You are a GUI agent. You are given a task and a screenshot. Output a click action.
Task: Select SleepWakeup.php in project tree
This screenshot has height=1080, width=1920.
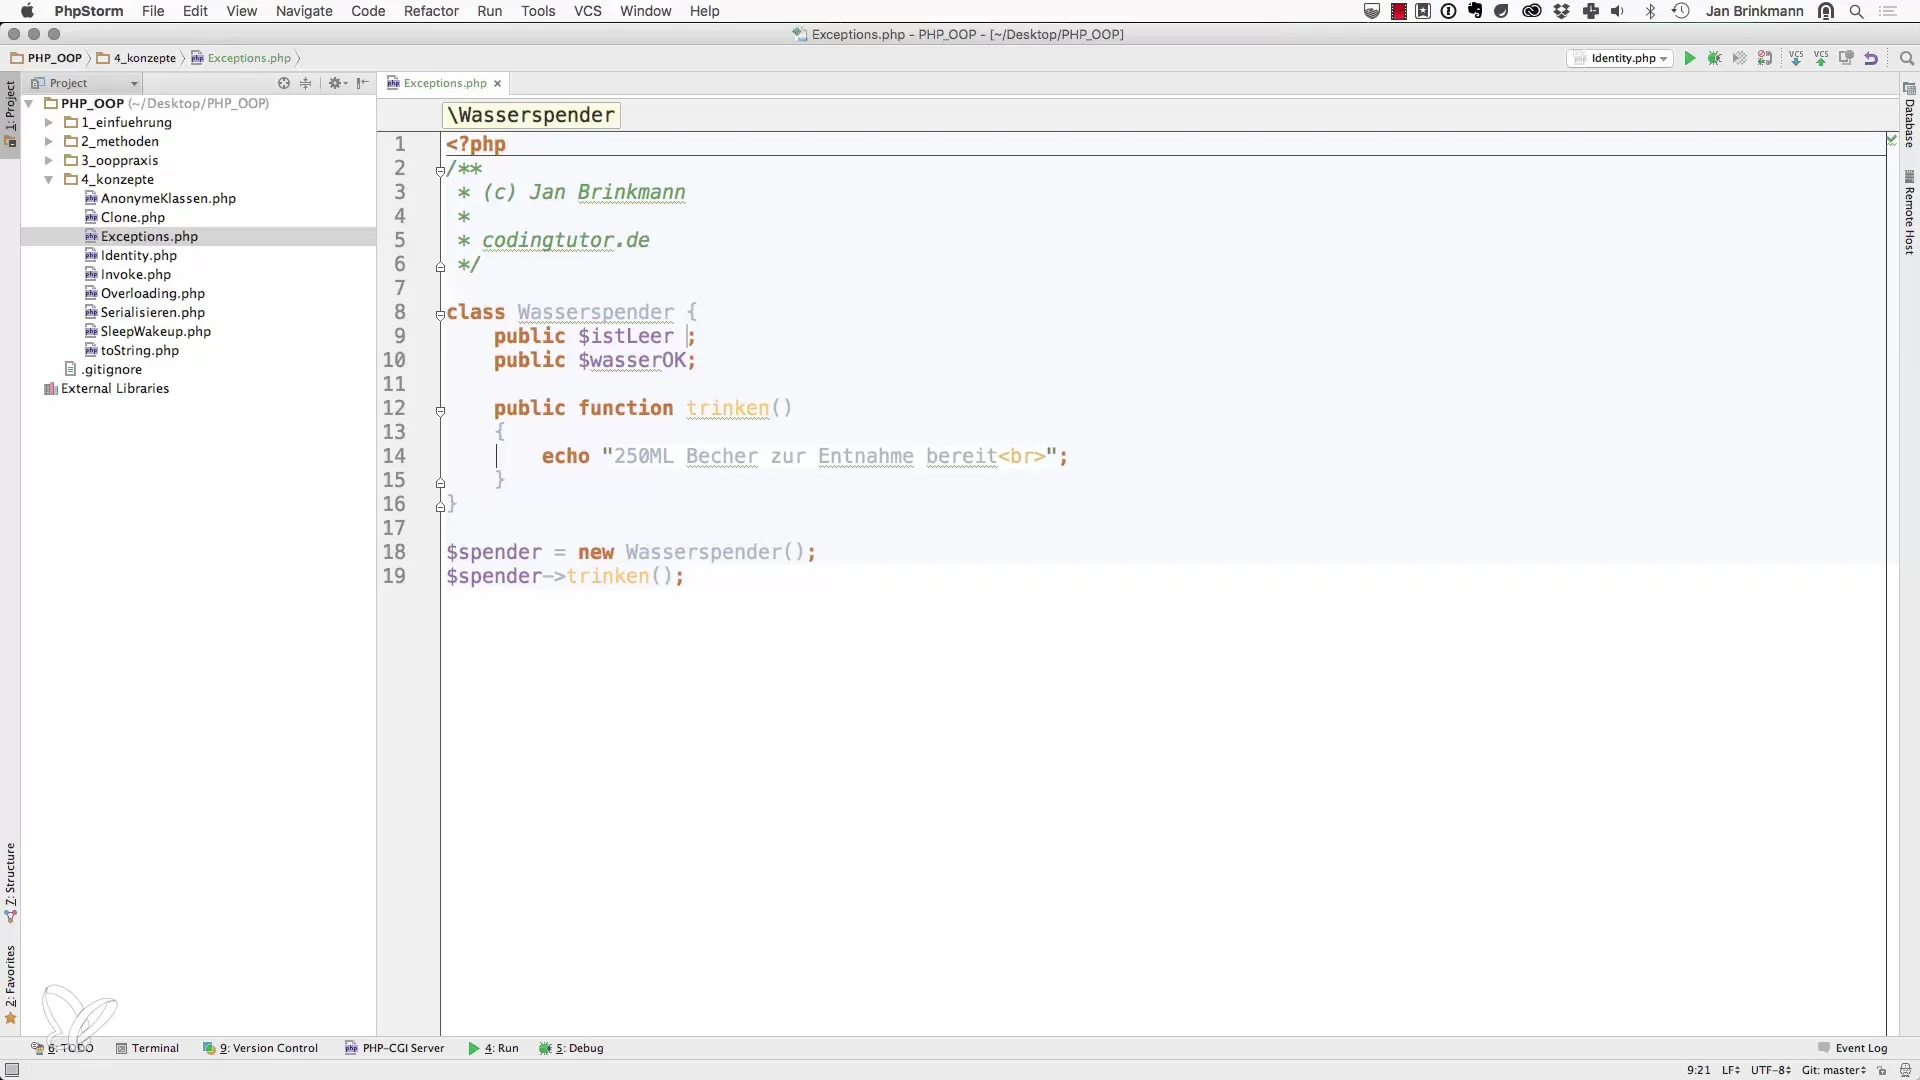pos(155,331)
